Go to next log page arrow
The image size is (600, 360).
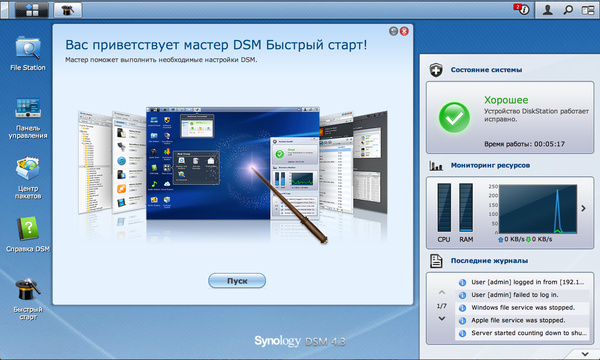coord(442,318)
